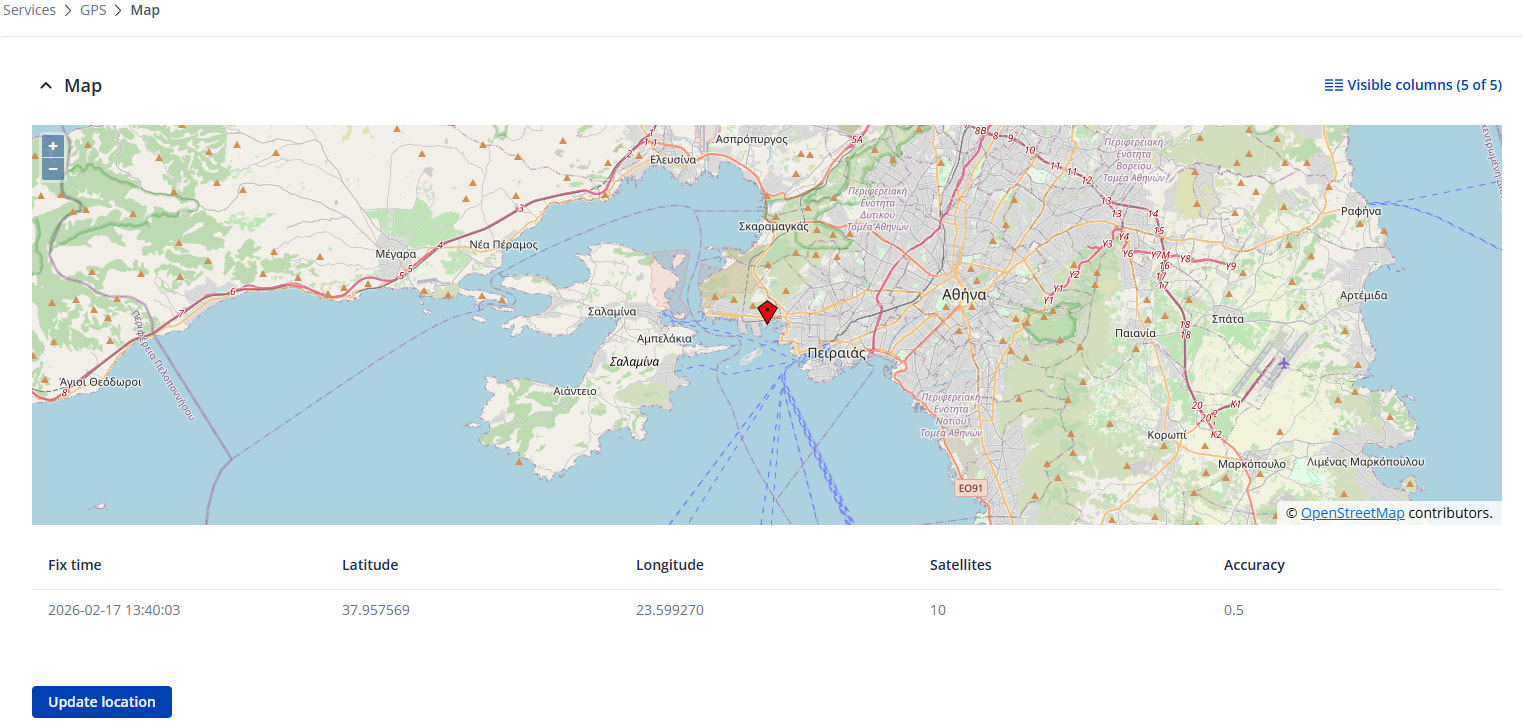Viewport: 1523px width, 723px height.
Task: Zoom out on the map
Action: click(53, 168)
